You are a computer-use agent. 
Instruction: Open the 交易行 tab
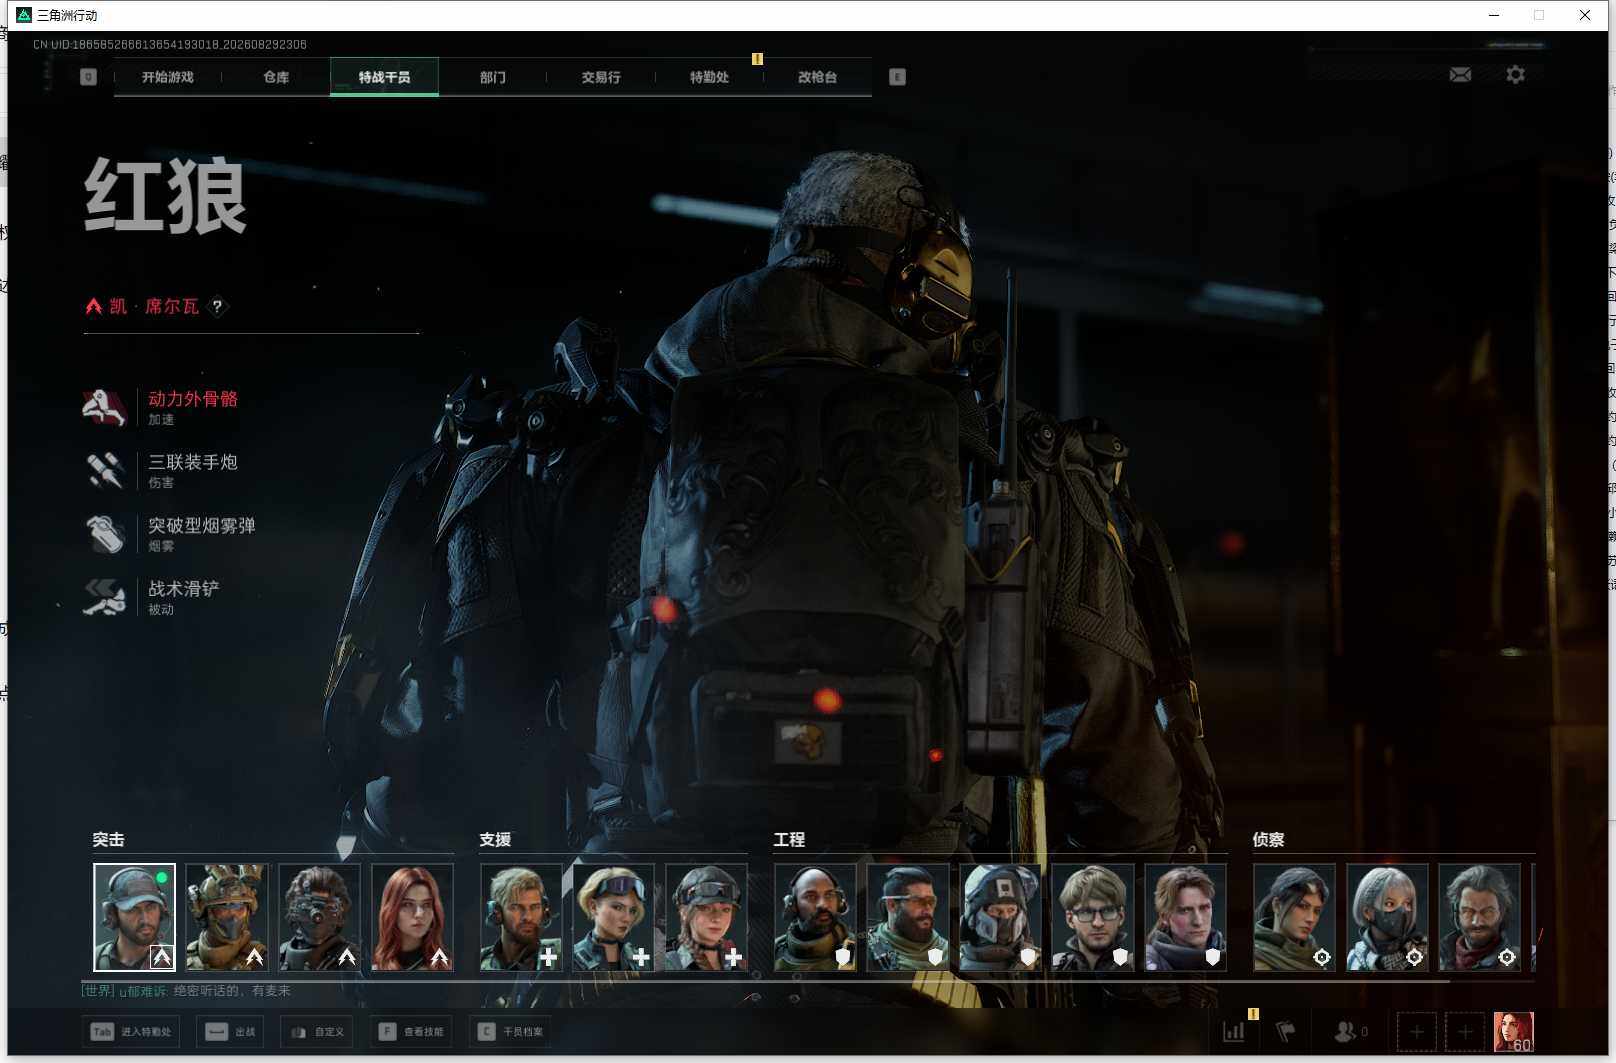point(601,77)
